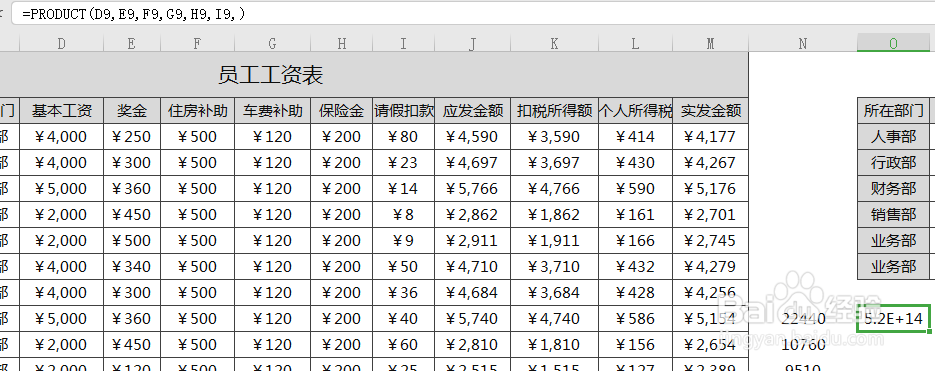The height and width of the screenshot is (371, 935).
Task: Click the net pay cell ¥2,745
Action: tap(710, 240)
